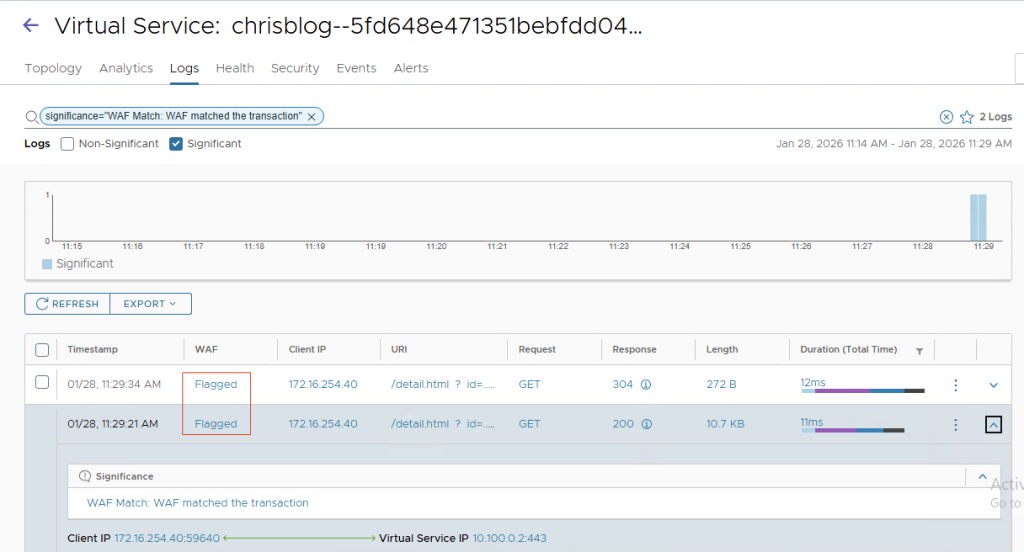Switch to the Analytics tab
Image resolution: width=1024 pixels, height=552 pixels.
[126, 68]
